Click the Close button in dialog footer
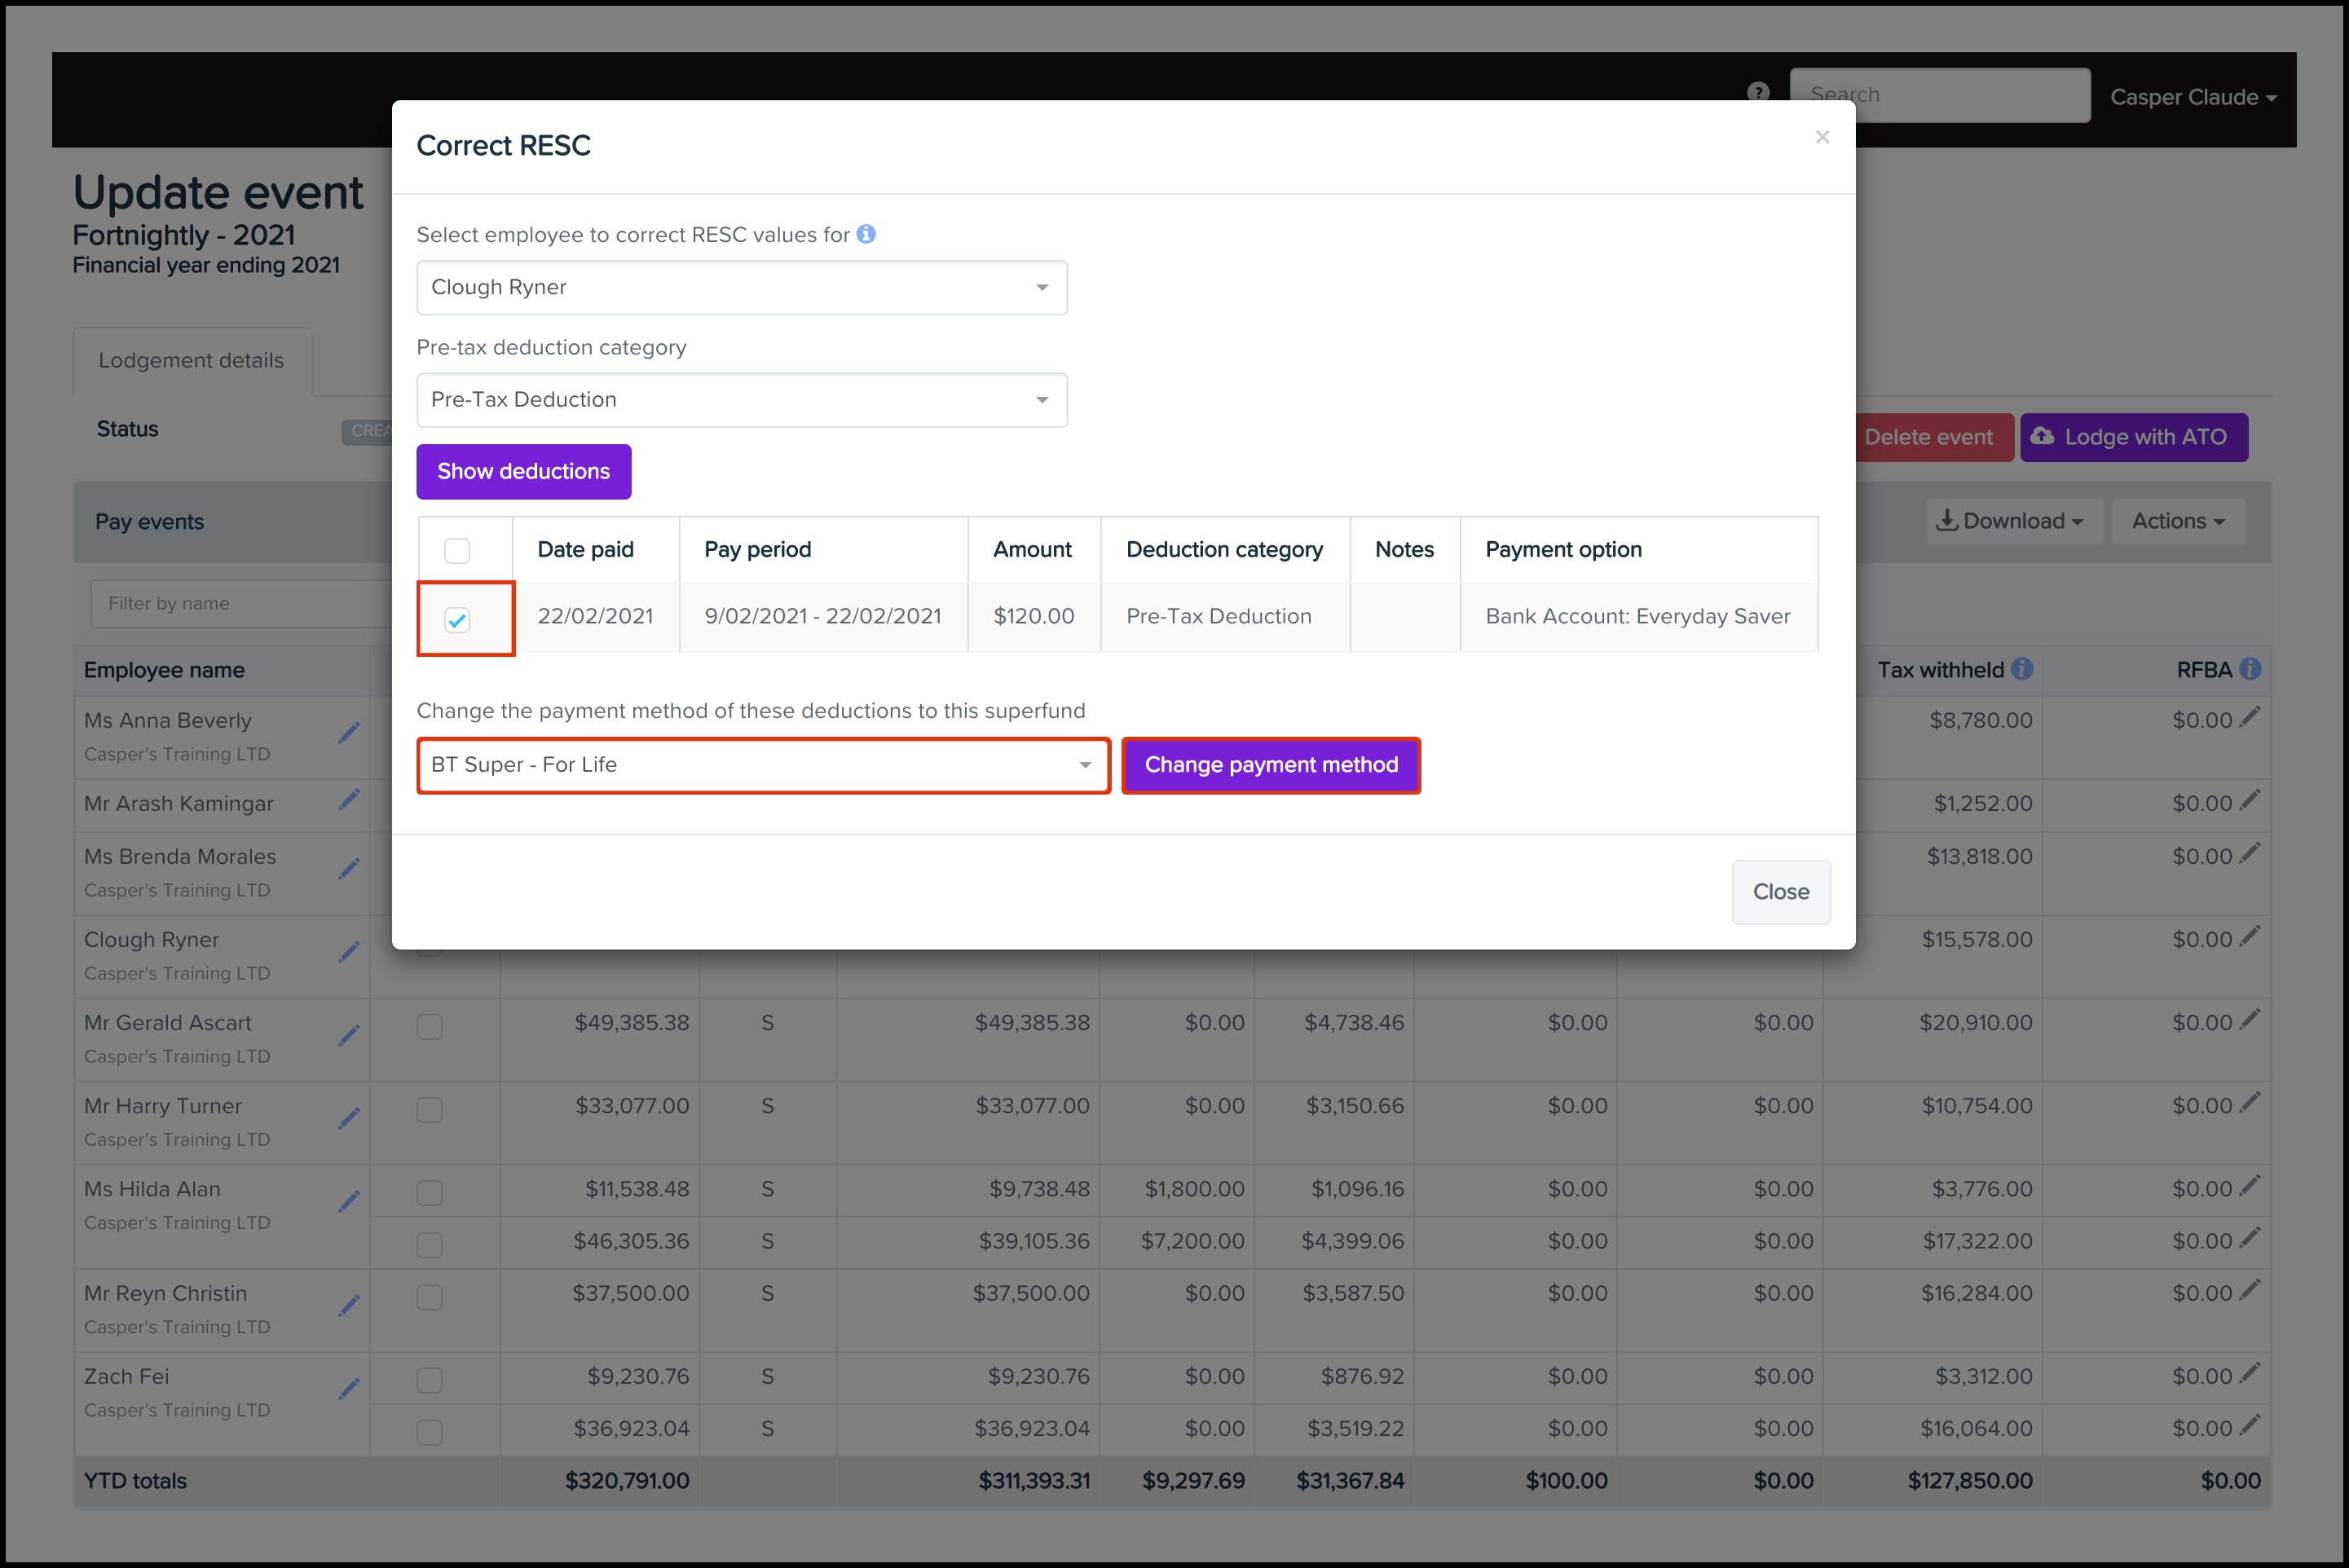Image resolution: width=2349 pixels, height=1568 pixels. click(x=1780, y=891)
